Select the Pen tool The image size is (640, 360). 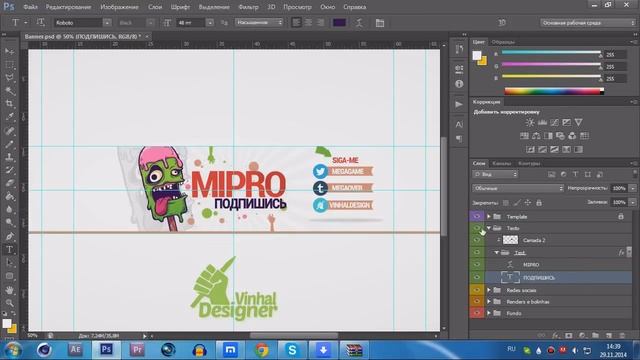point(9,236)
